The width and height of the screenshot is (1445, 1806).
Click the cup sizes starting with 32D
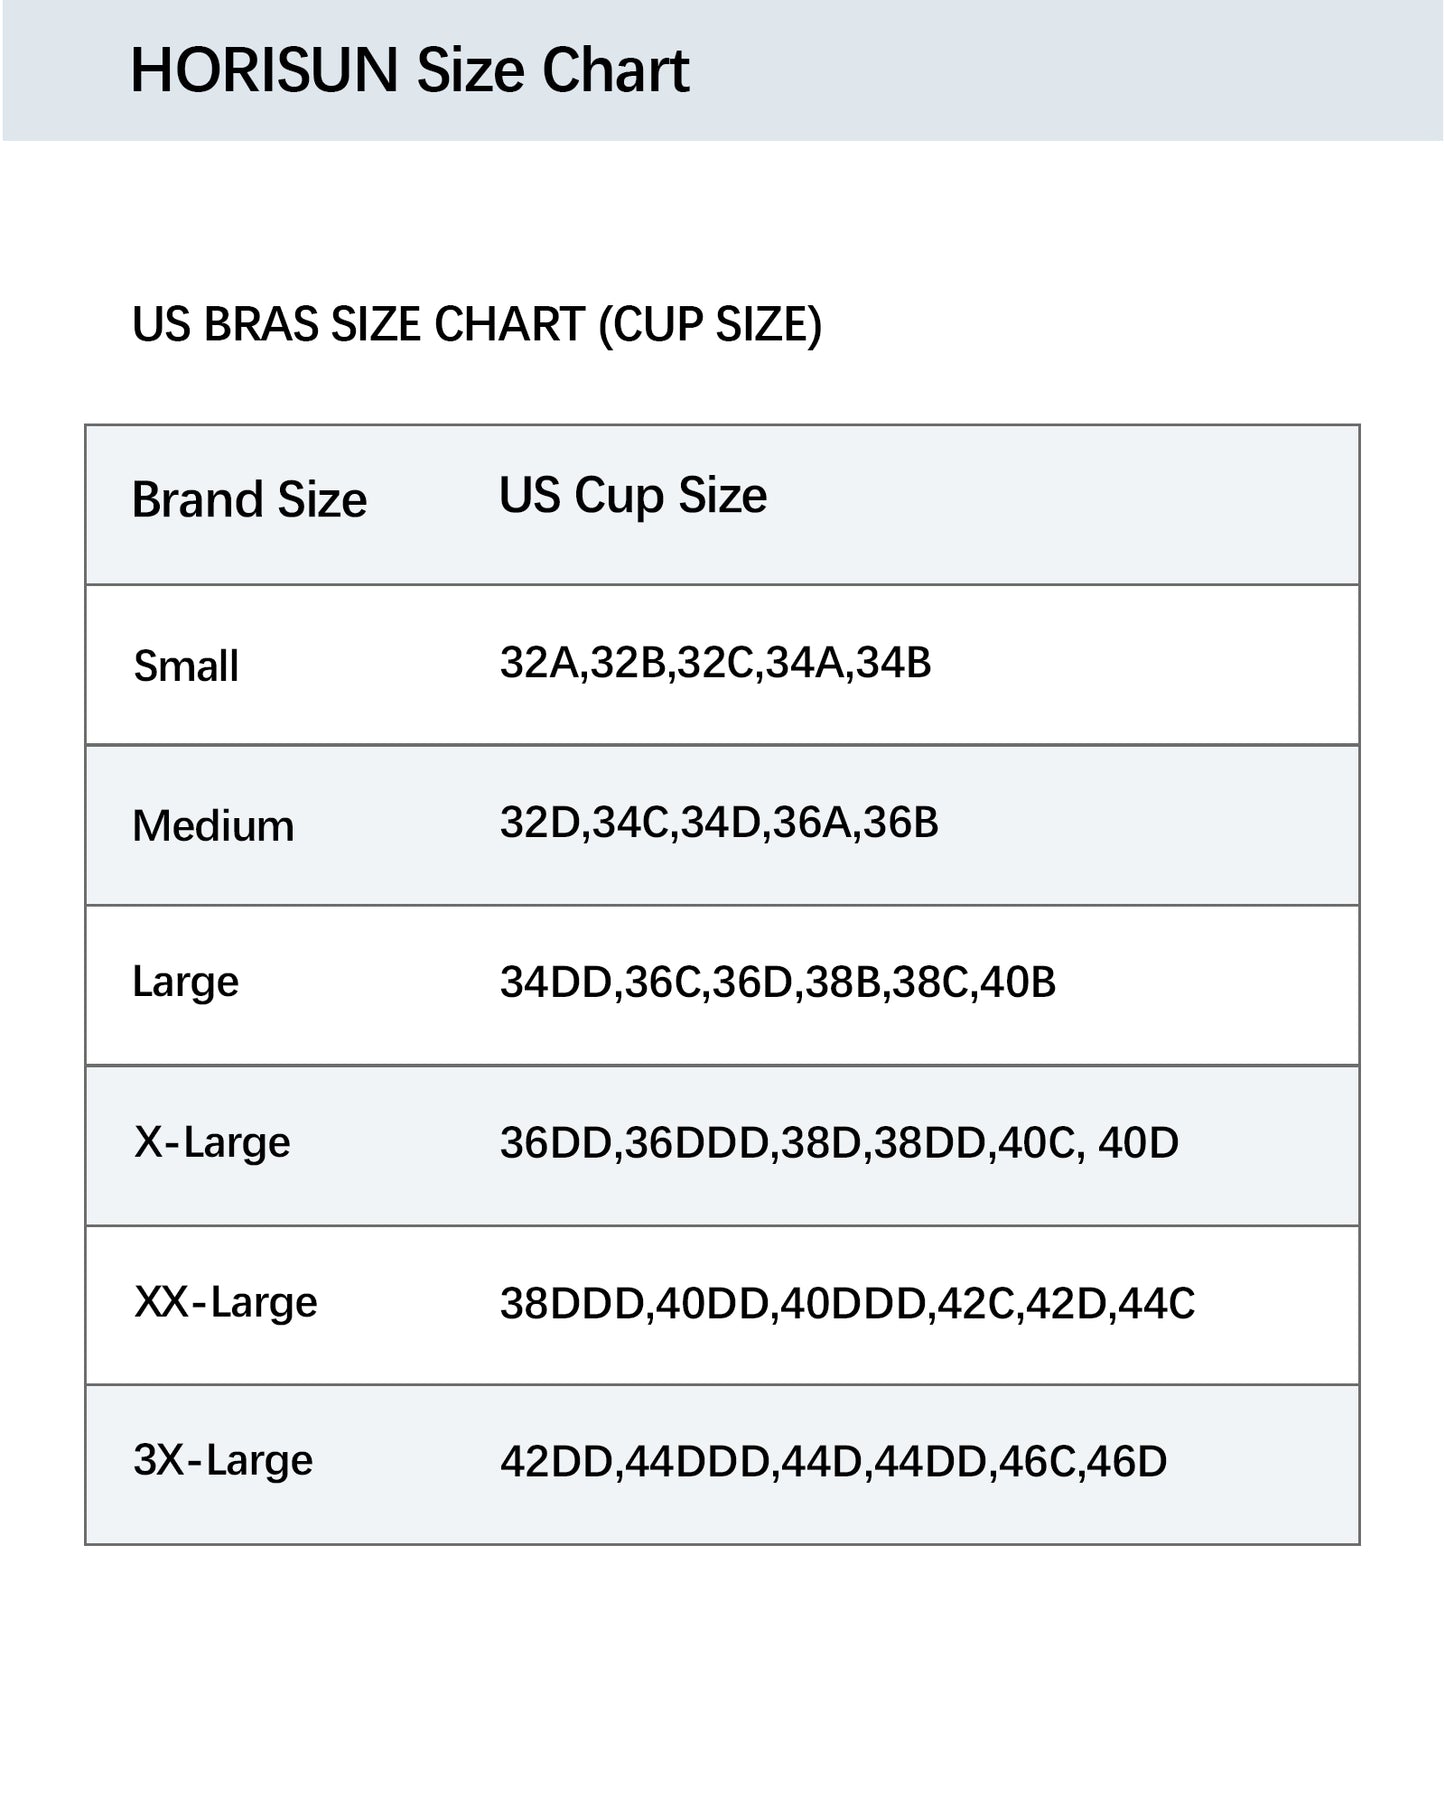pyautogui.click(x=719, y=823)
